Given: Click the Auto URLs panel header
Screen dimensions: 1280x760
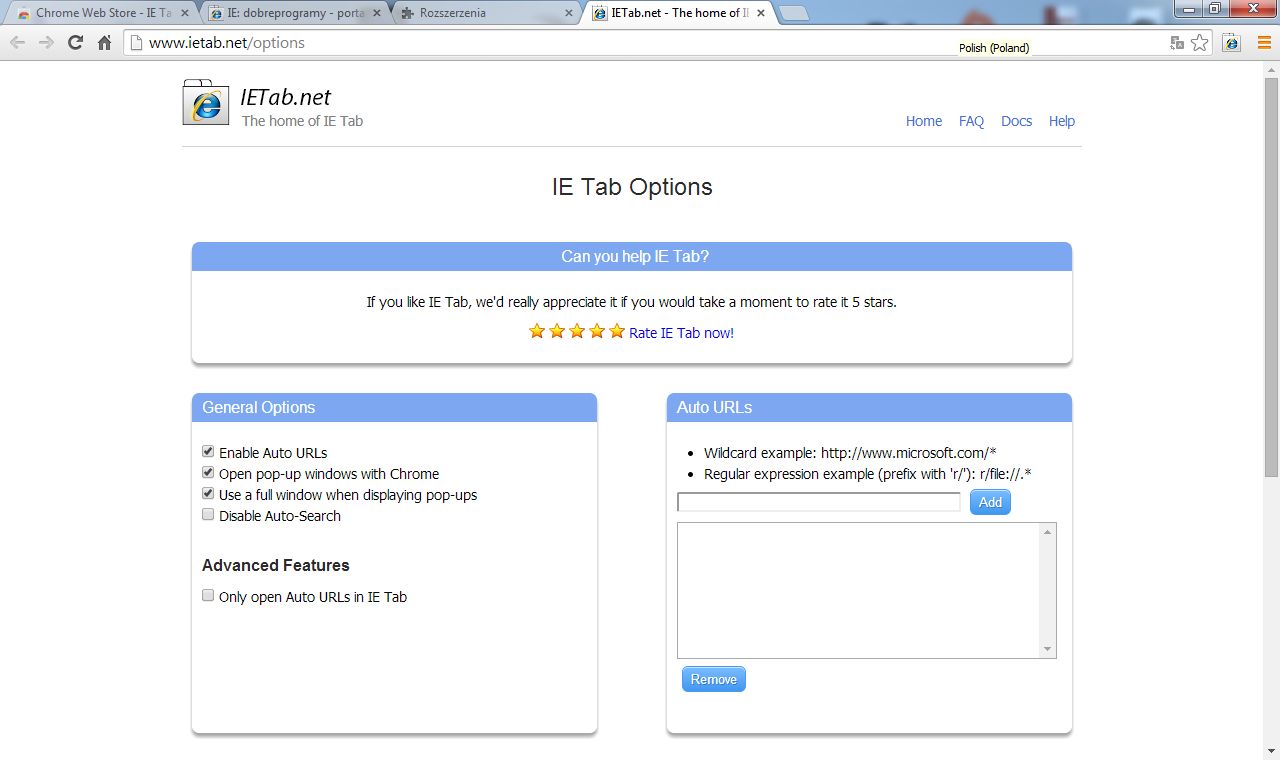Looking at the screenshot, I should [x=869, y=407].
